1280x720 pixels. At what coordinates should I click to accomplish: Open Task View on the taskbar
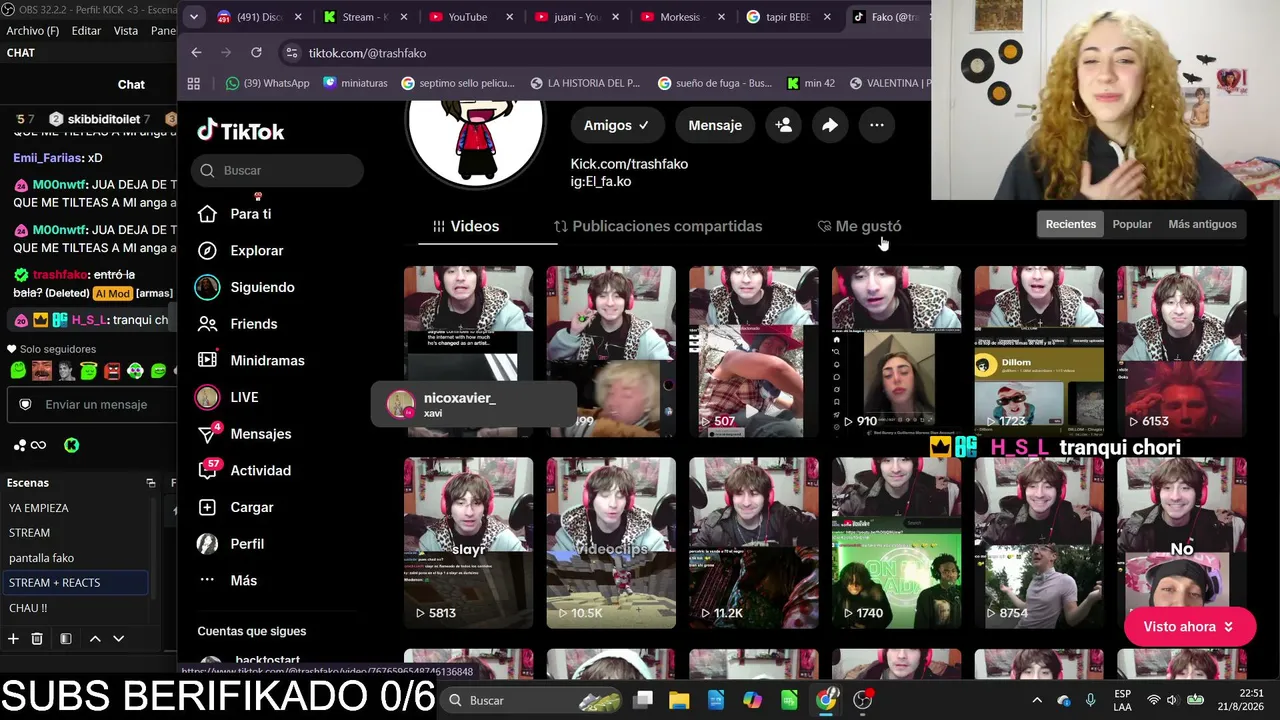[643, 700]
